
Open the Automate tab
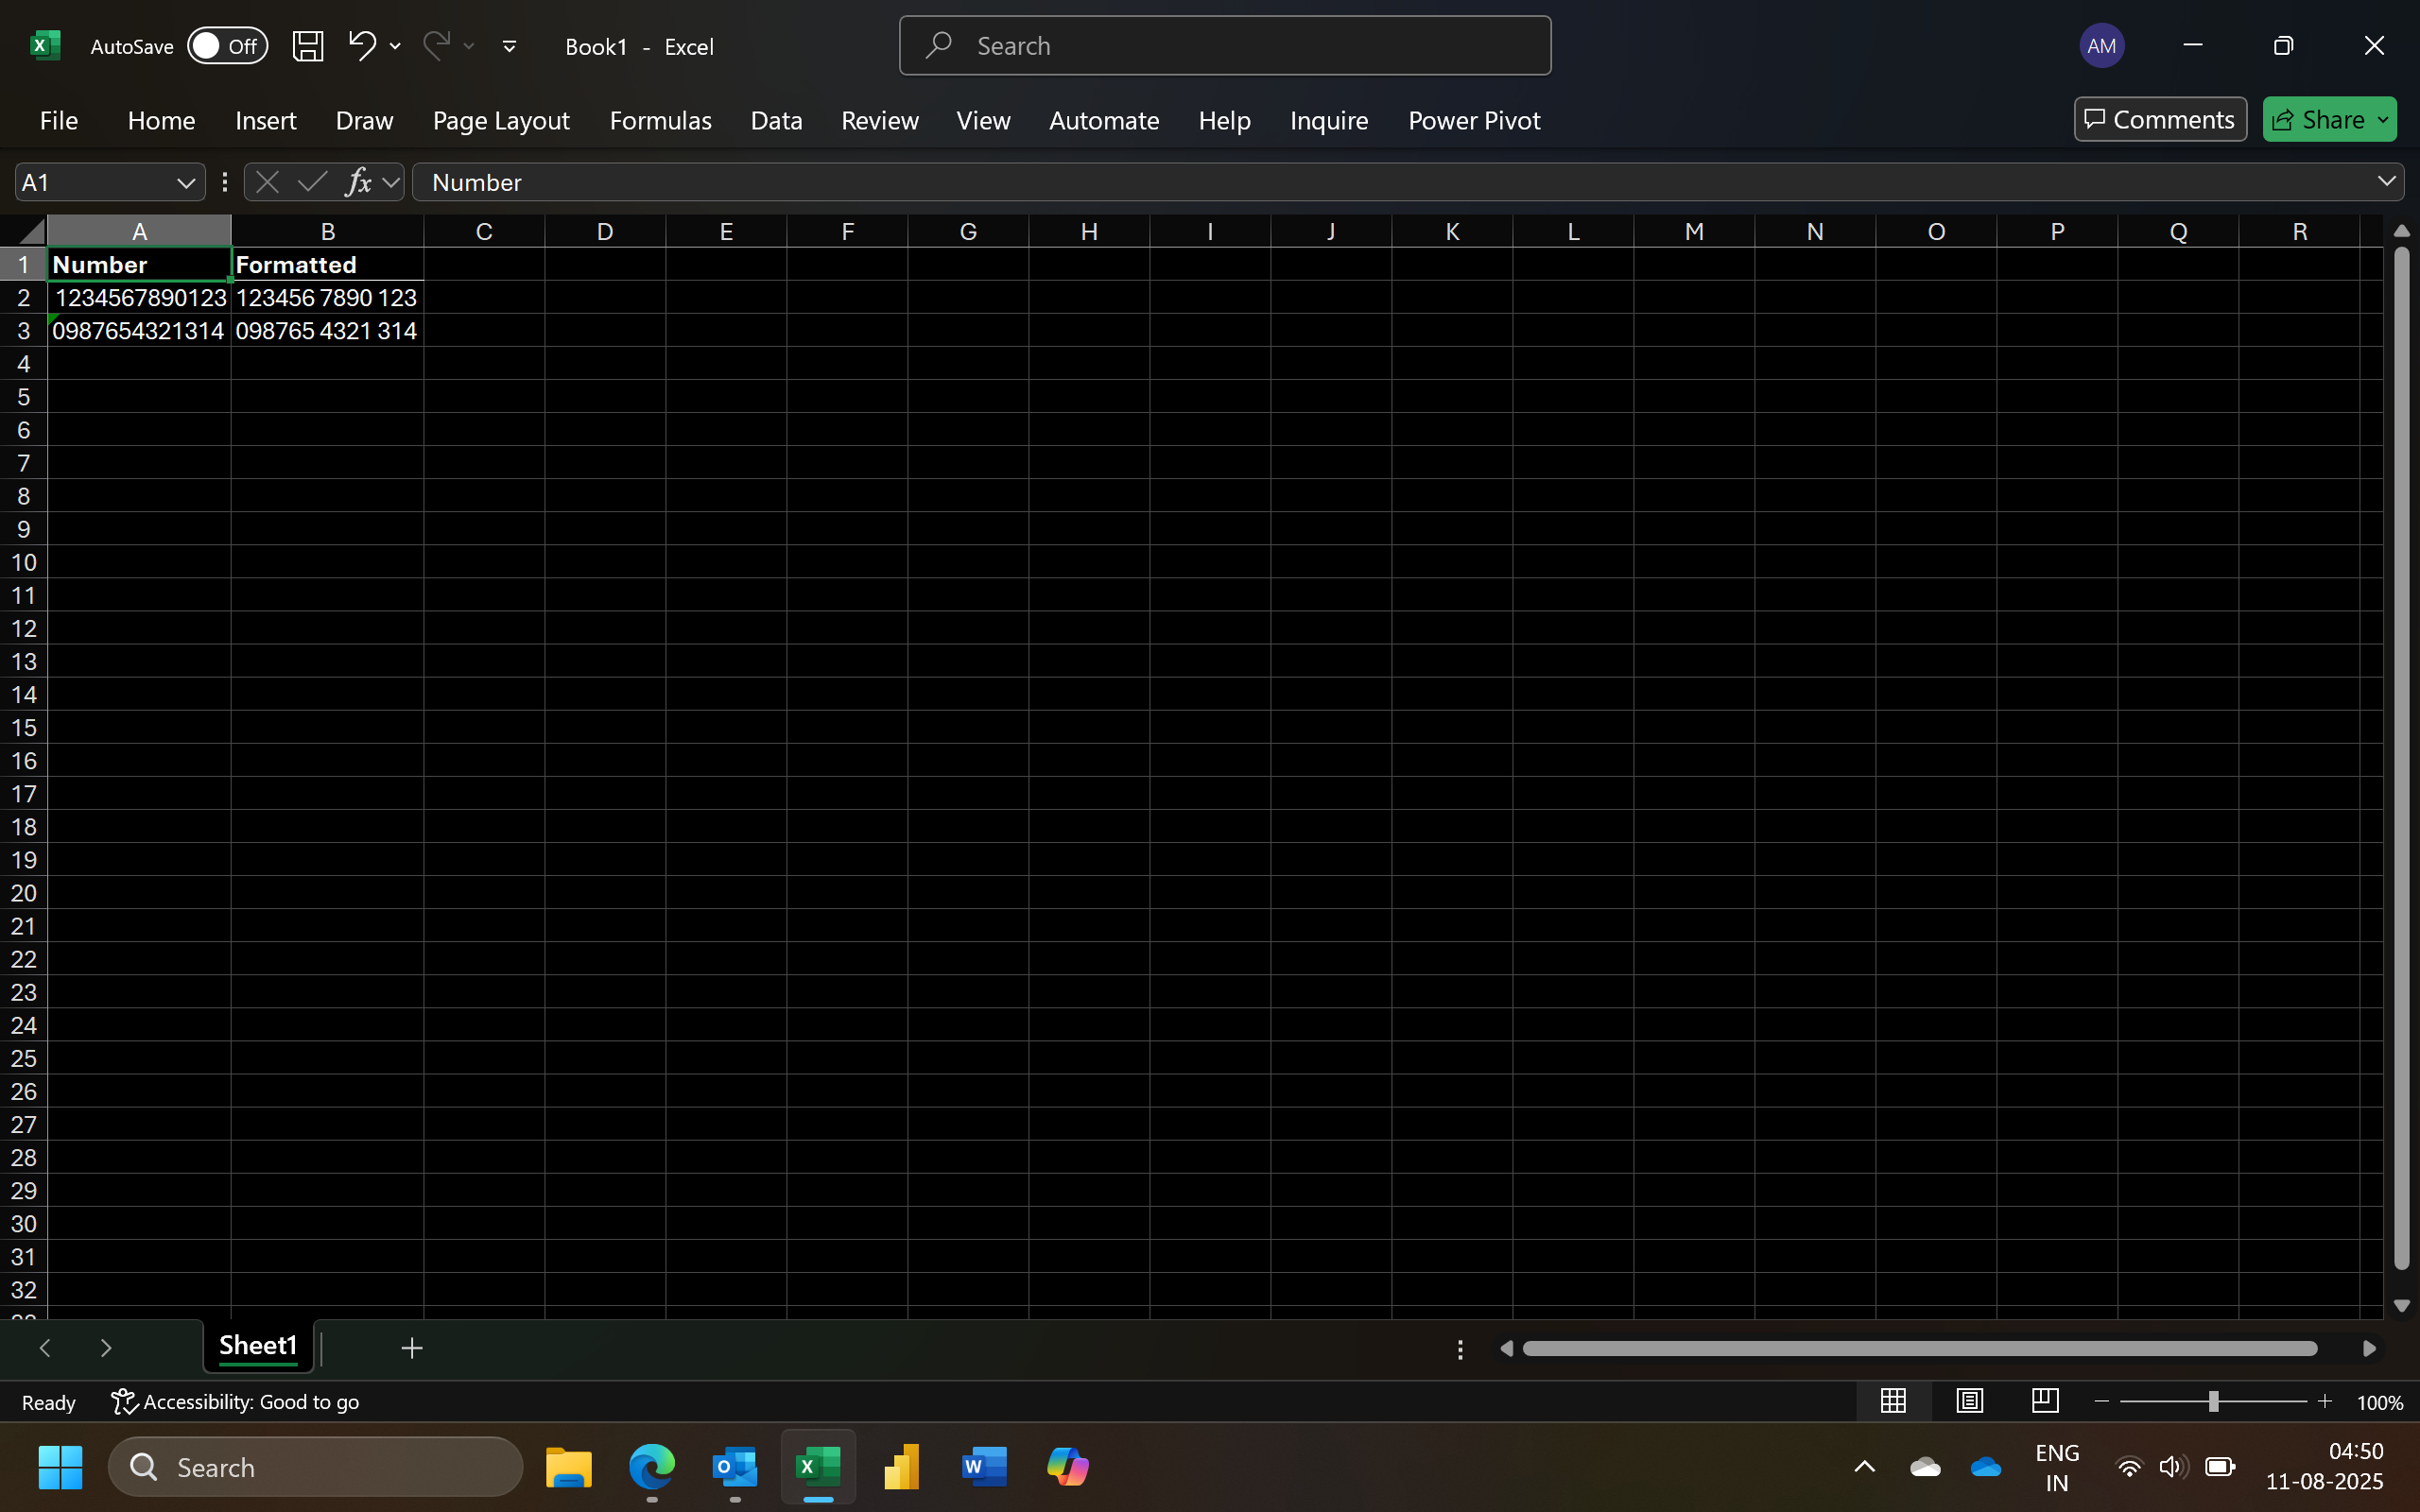pyautogui.click(x=1104, y=120)
